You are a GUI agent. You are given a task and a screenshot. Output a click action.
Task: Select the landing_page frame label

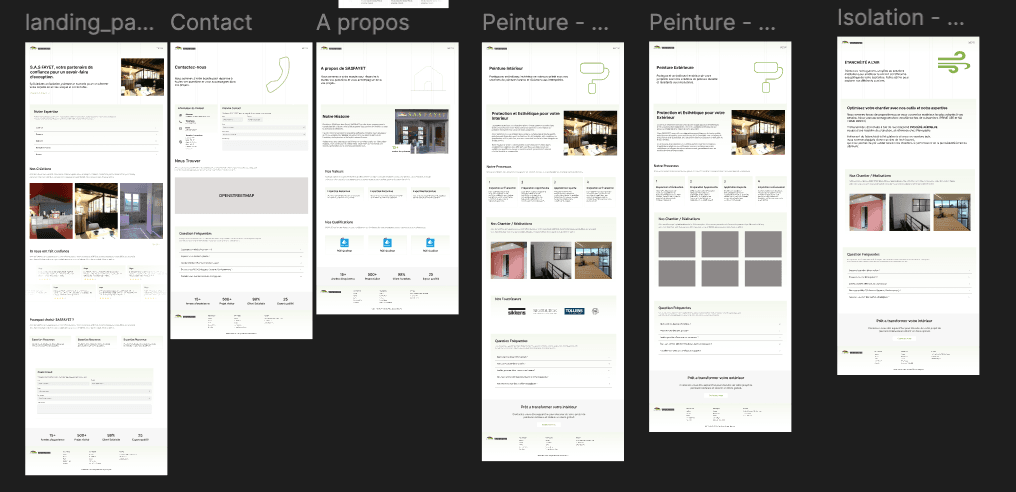[90, 22]
